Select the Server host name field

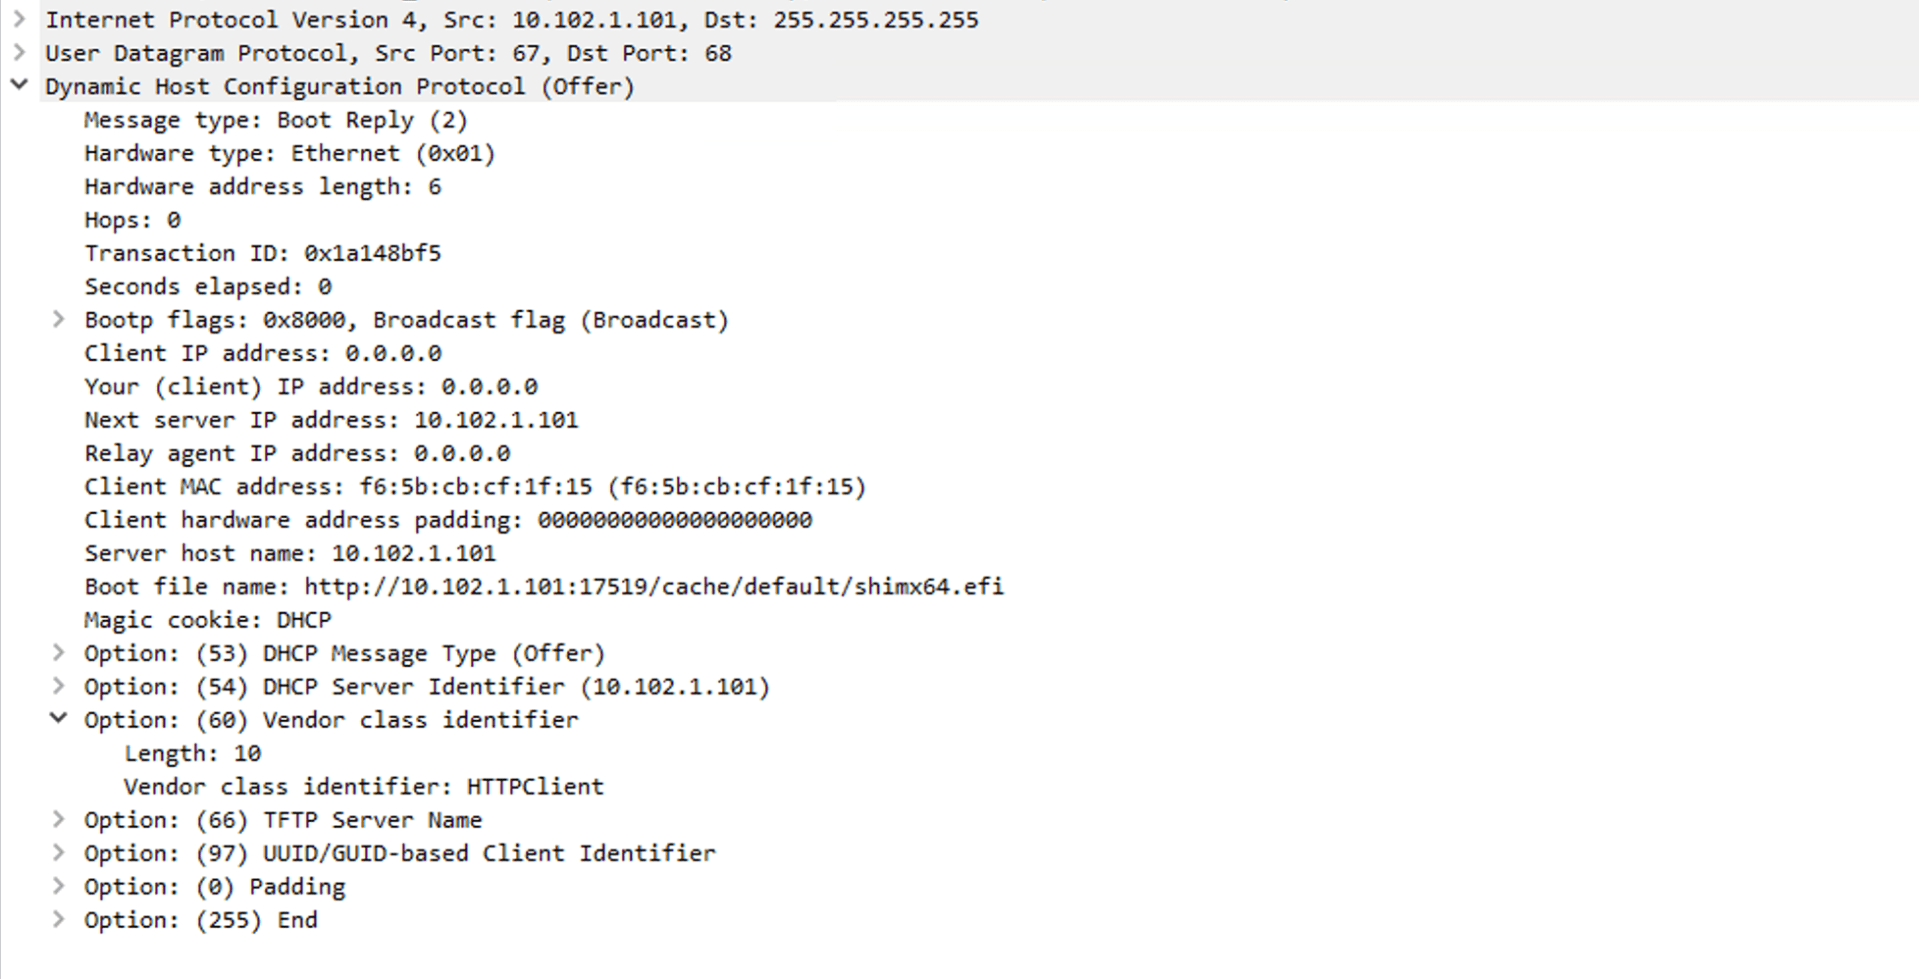coord(288,553)
